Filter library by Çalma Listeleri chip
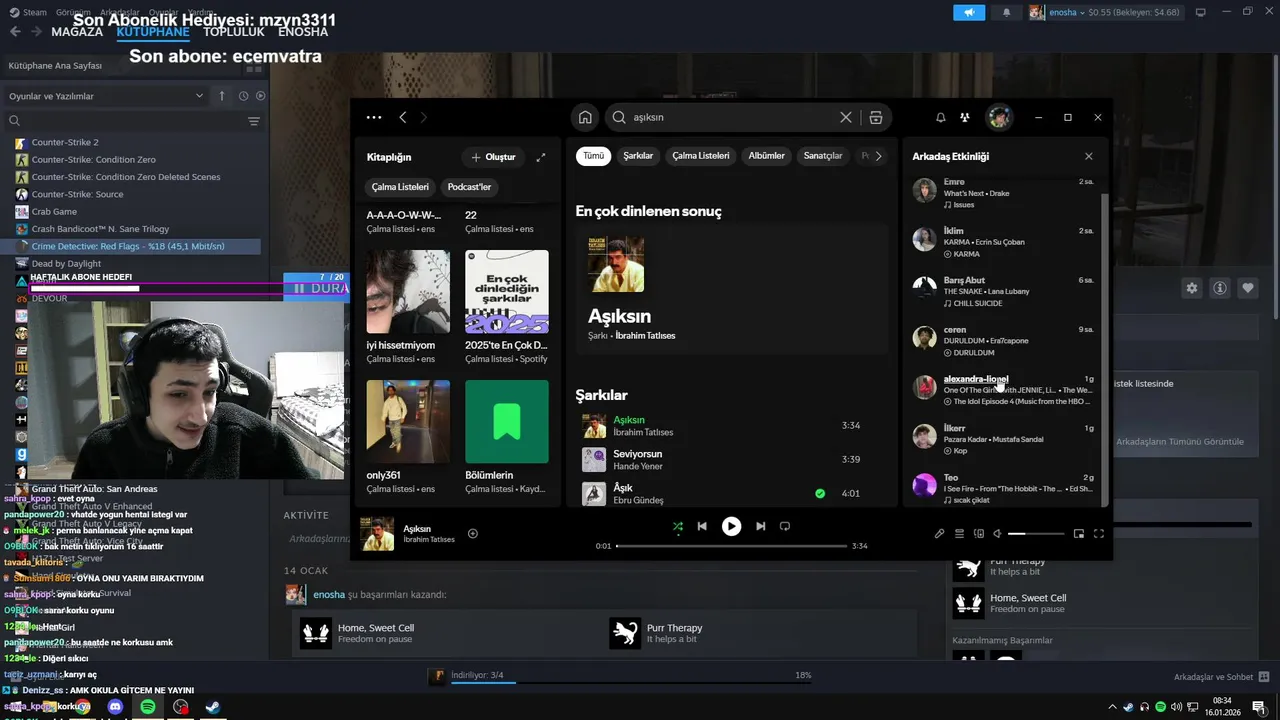The image size is (1280, 720). click(400, 187)
